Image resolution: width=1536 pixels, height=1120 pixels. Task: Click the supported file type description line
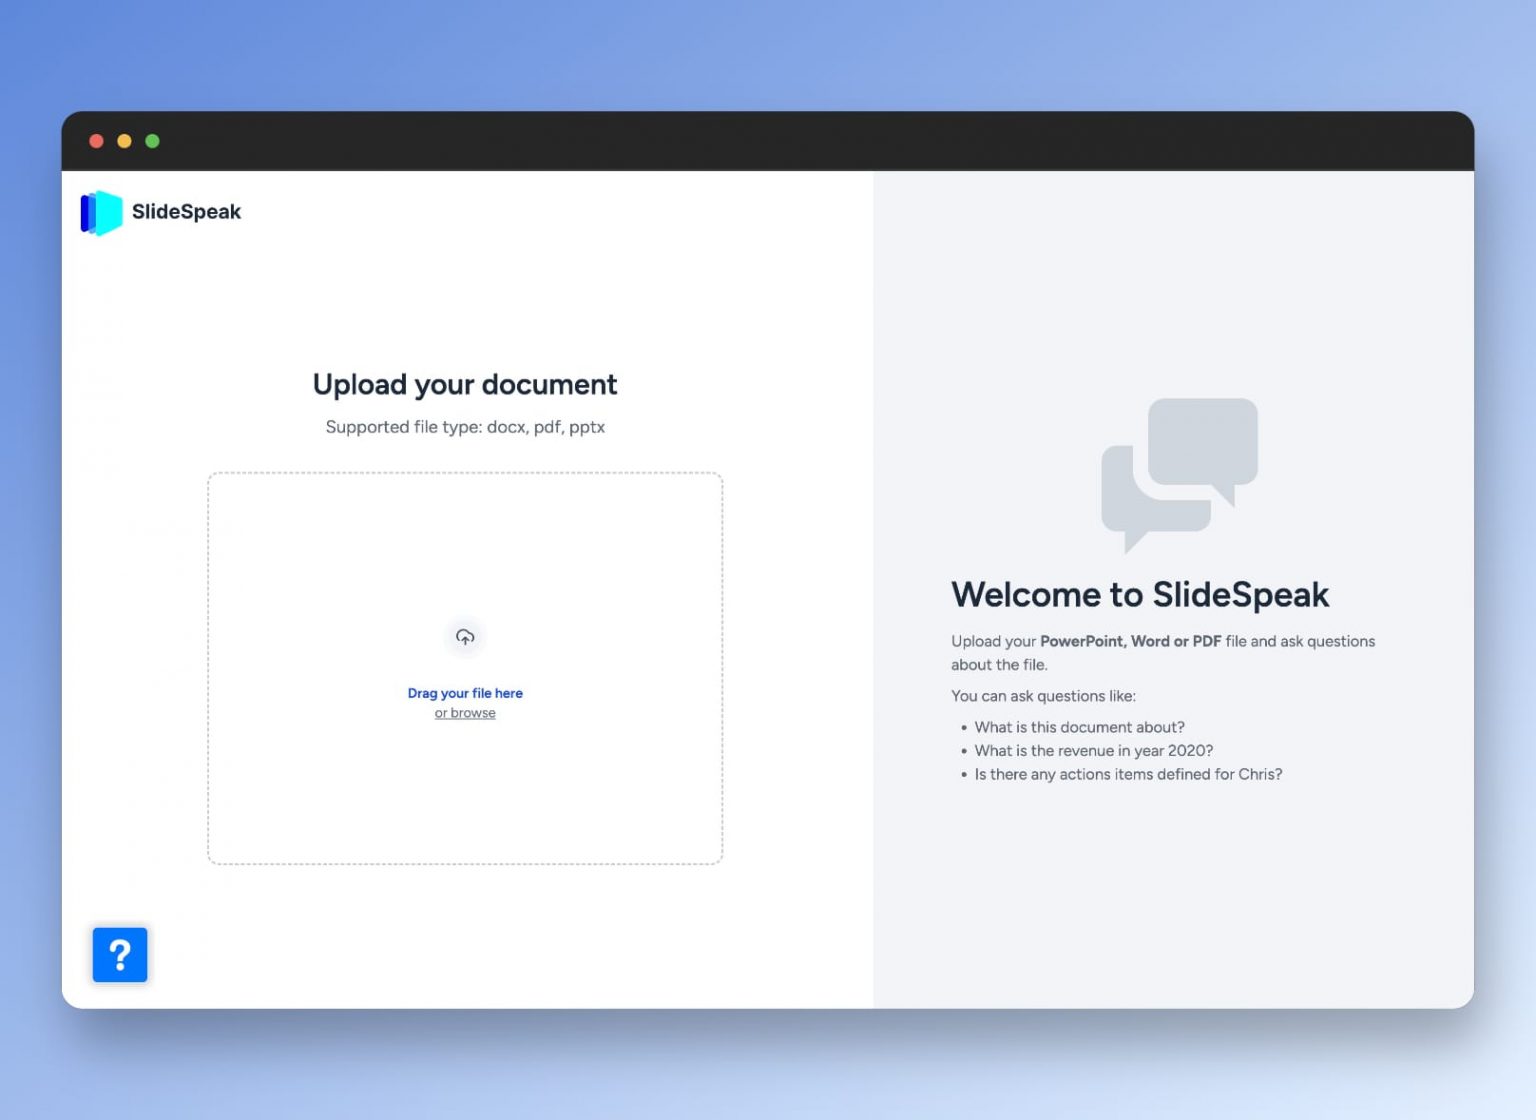click(465, 427)
